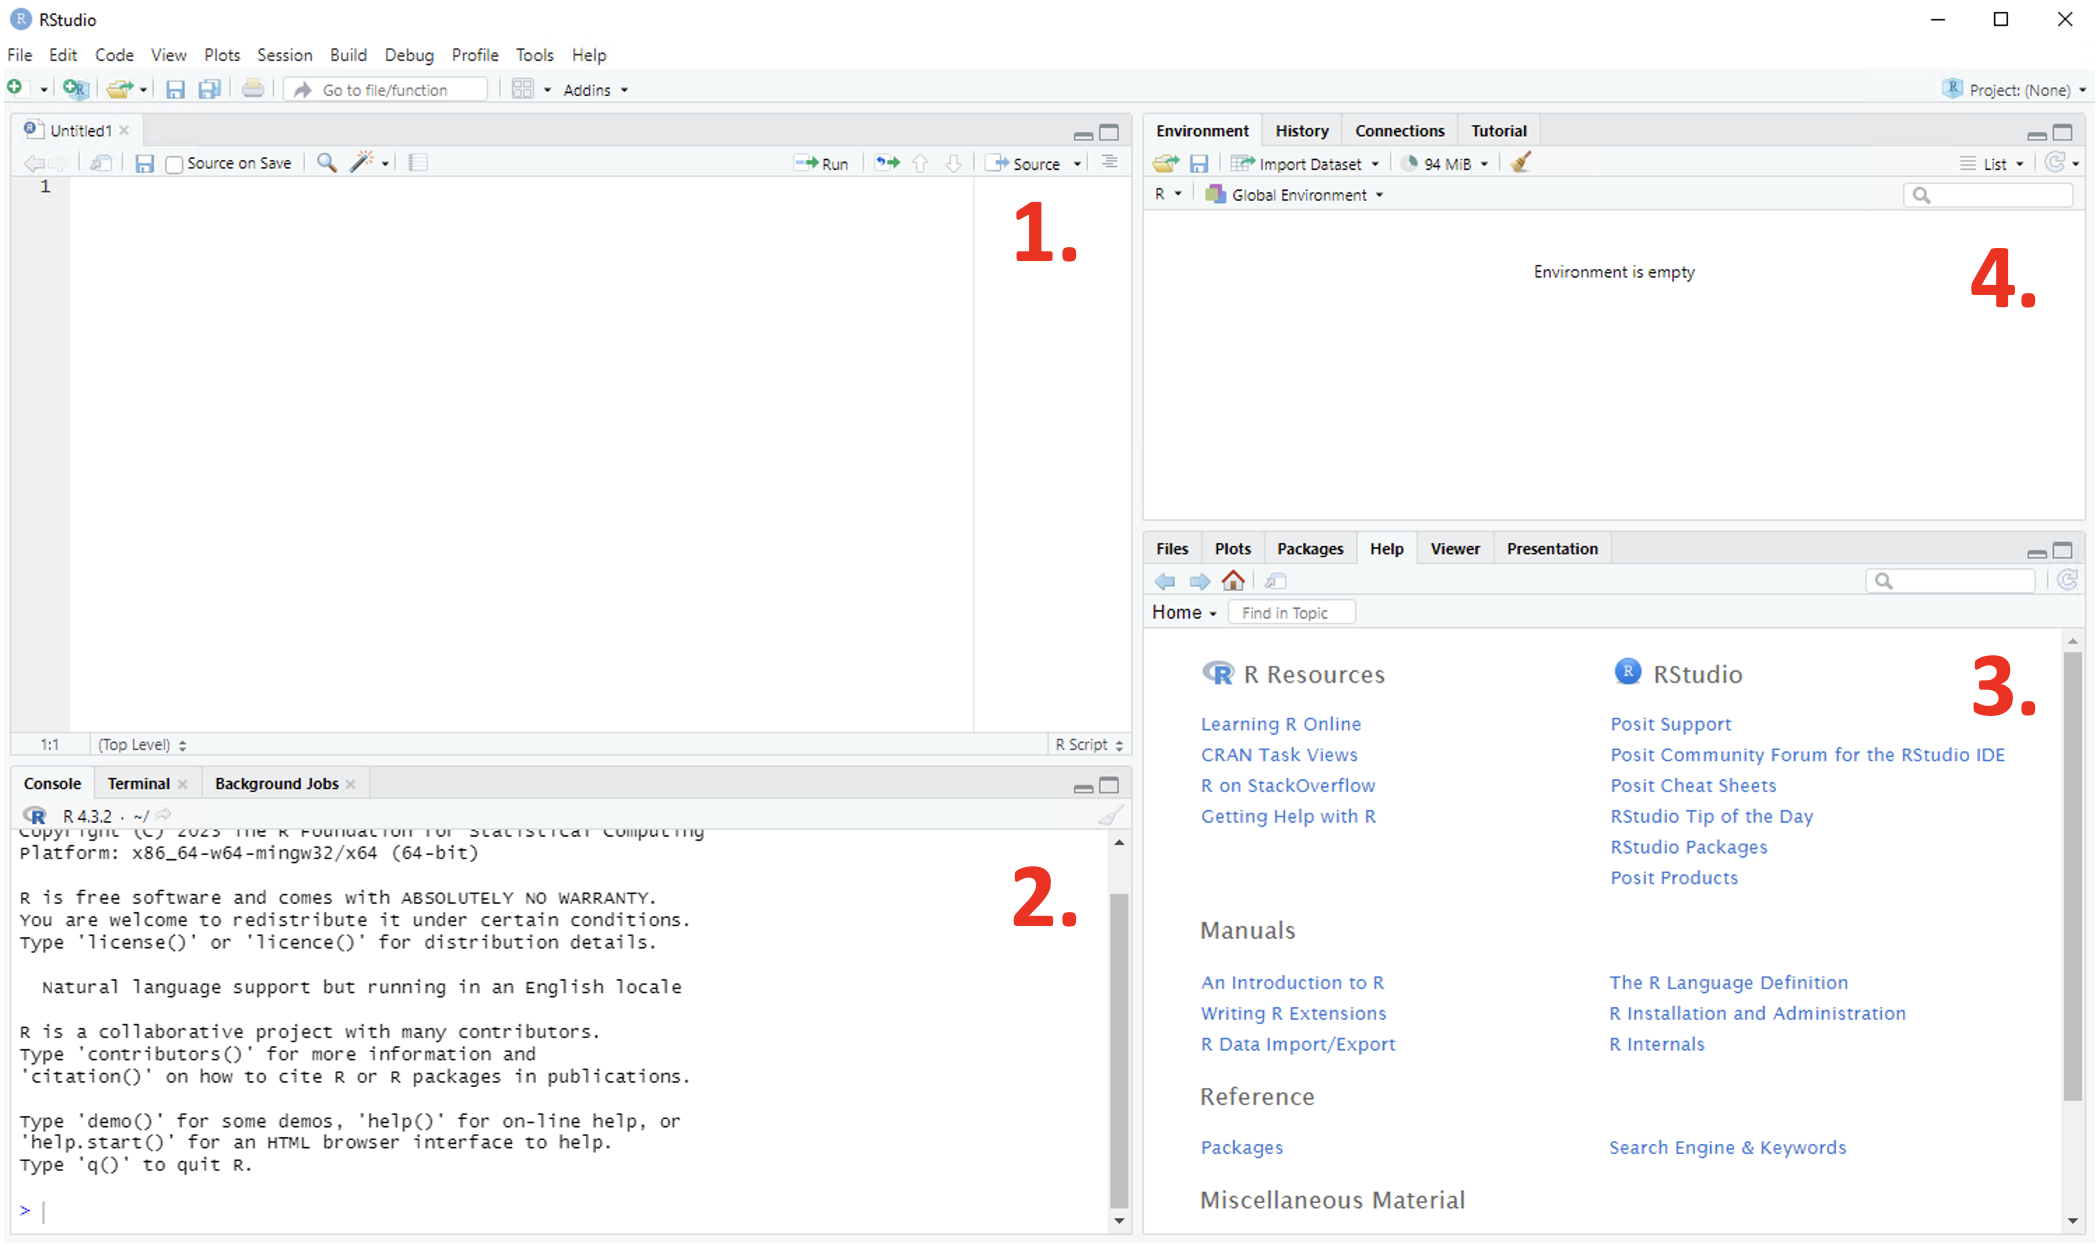Open the Code menu
The width and height of the screenshot is (2096, 1244).
click(114, 55)
